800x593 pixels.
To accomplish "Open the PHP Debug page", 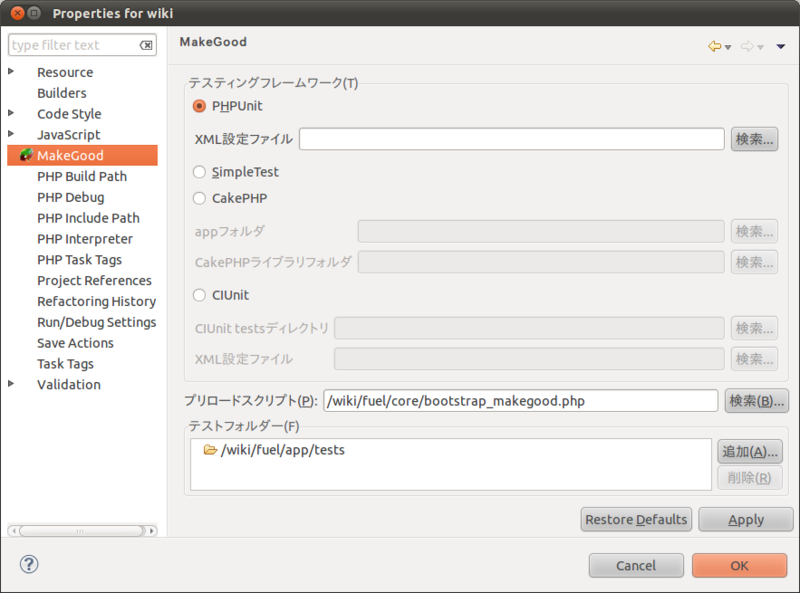I will pyautogui.click(x=70, y=197).
